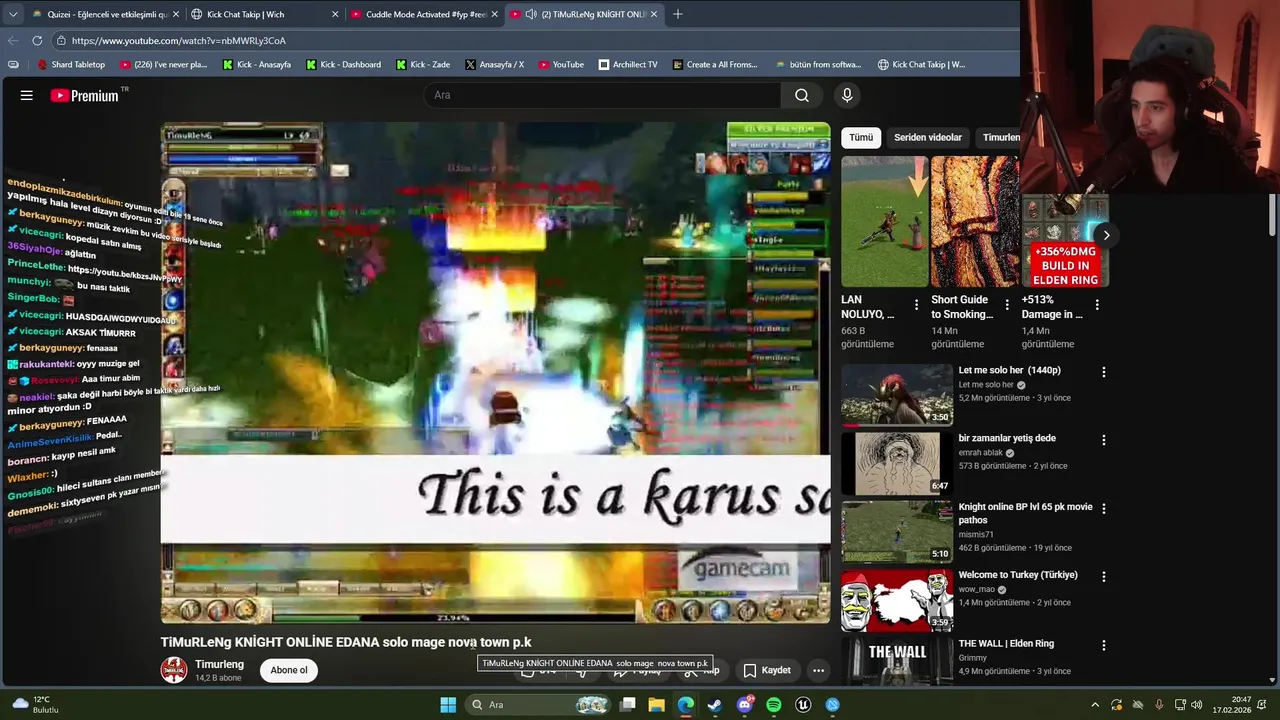Open File Explorer from the taskbar
This screenshot has width=1280, height=720.
[657, 705]
